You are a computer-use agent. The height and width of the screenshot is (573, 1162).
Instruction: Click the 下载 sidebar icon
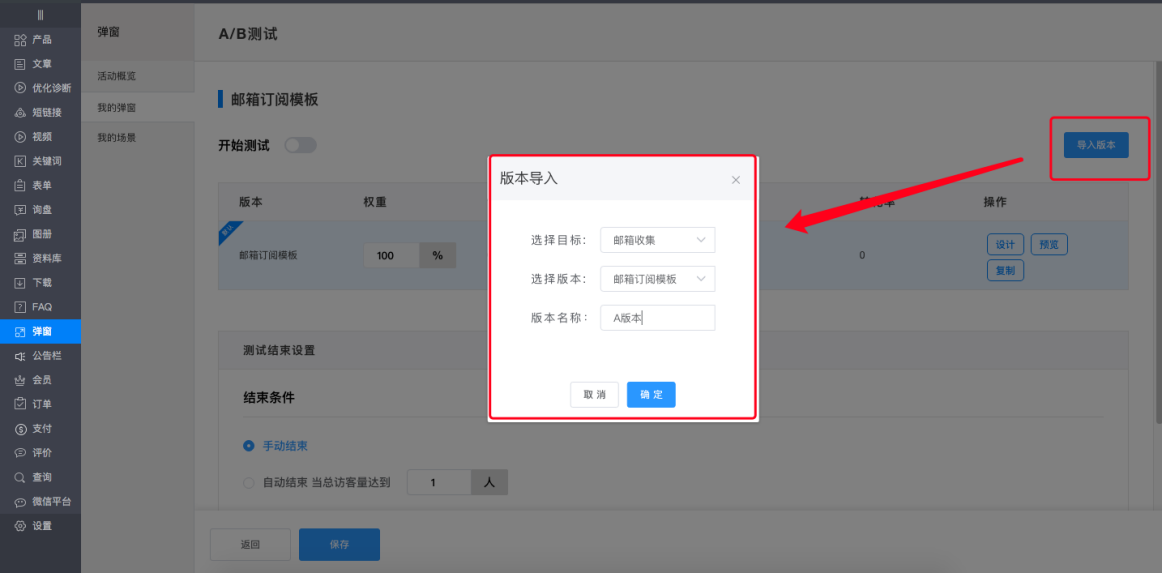pos(21,283)
